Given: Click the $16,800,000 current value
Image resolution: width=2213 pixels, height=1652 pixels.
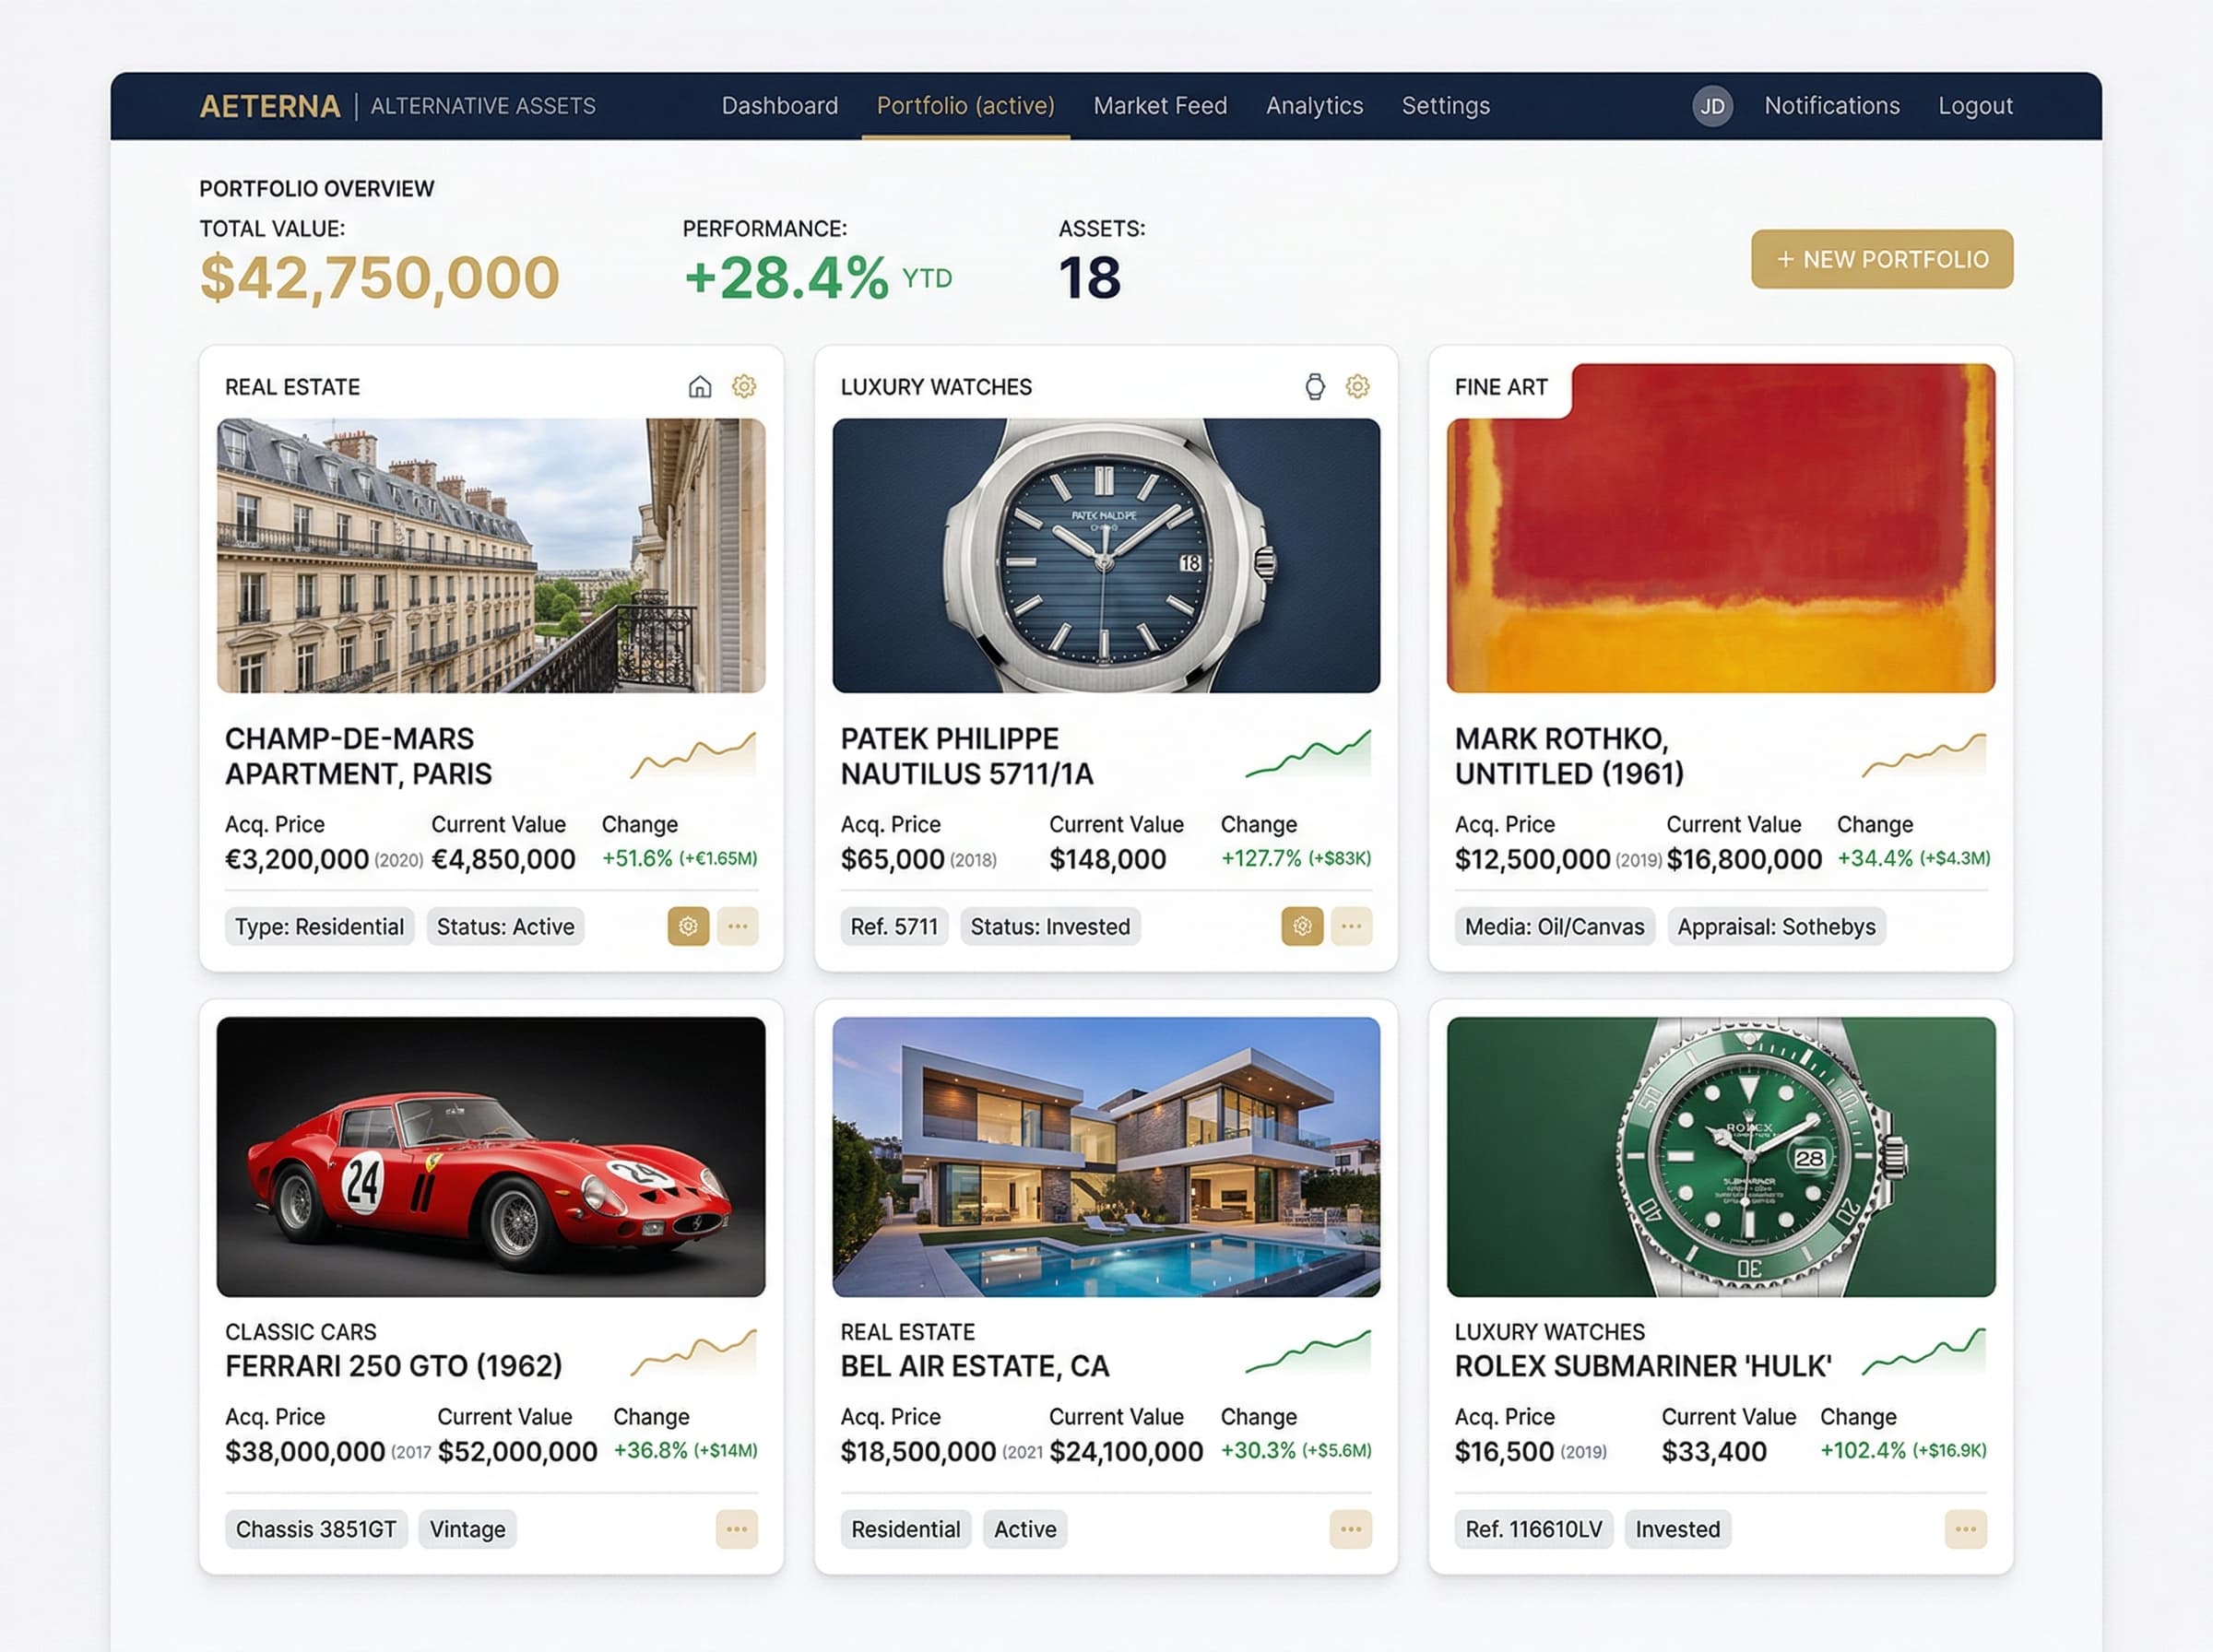Looking at the screenshot, I should coord(1744,859).
